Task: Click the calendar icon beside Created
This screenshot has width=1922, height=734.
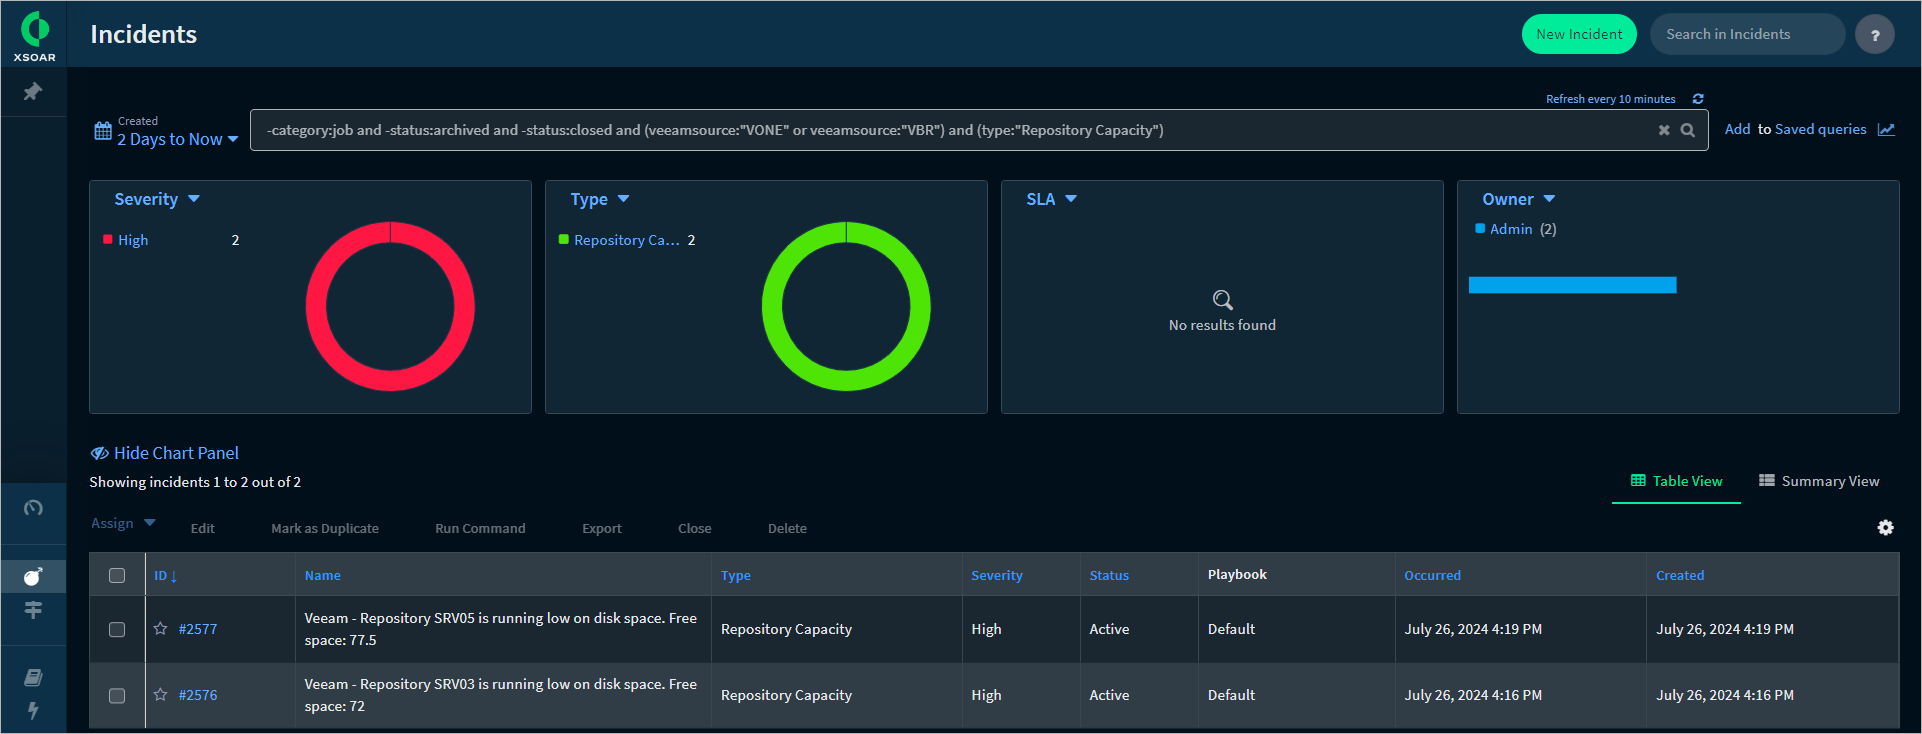Action: coord(103,131)
